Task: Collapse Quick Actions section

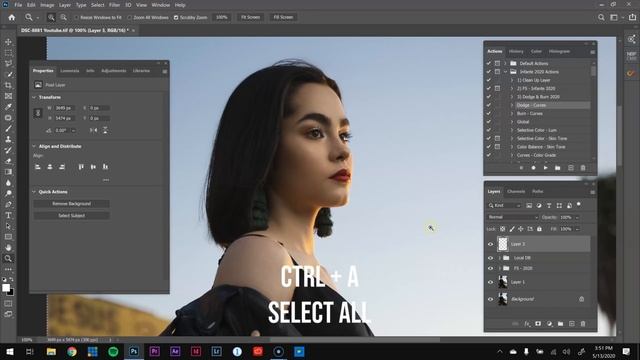Action: pyautogui.click(x=34, y=192)
